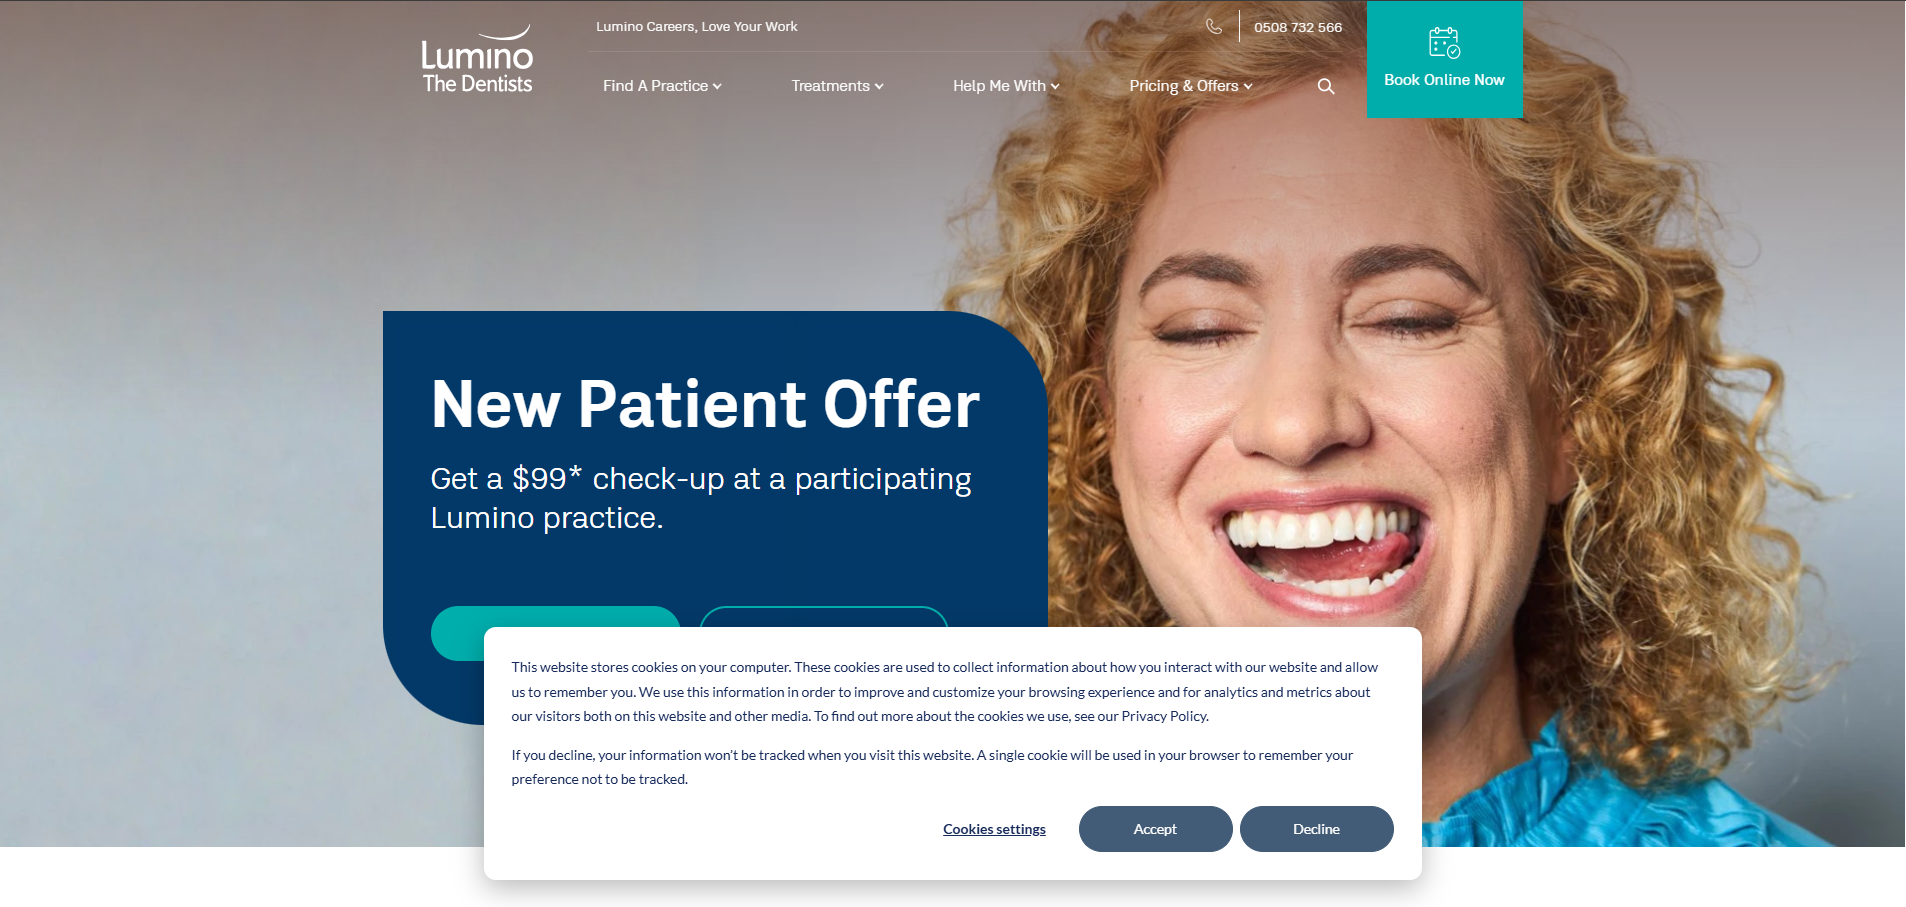Click the calendar booking icon
The height and width of the screenshot is (907, 1906).
click(x=1444, y=43)
